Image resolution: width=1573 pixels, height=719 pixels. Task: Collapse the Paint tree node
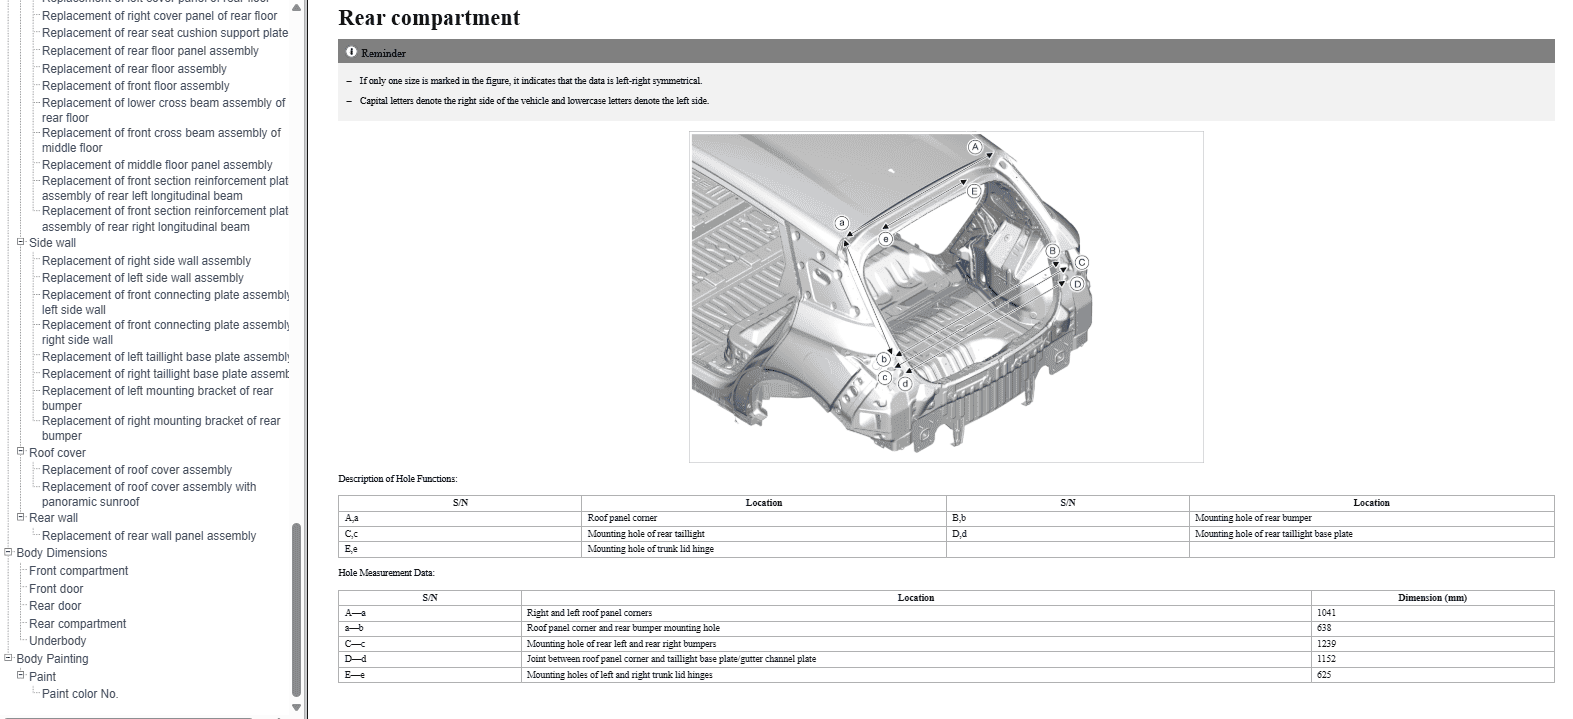[21, 676]
